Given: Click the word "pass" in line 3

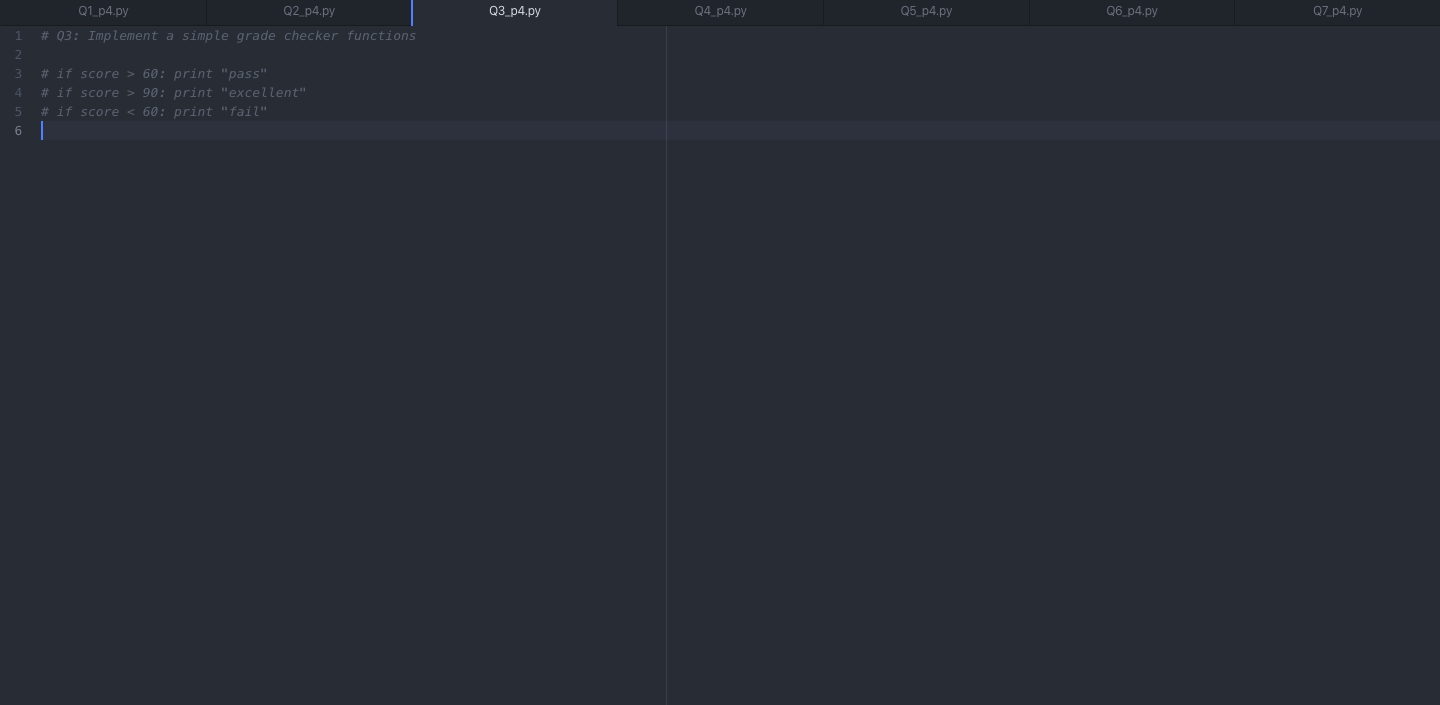Looking at the screenshot, I should pos(244,74).
